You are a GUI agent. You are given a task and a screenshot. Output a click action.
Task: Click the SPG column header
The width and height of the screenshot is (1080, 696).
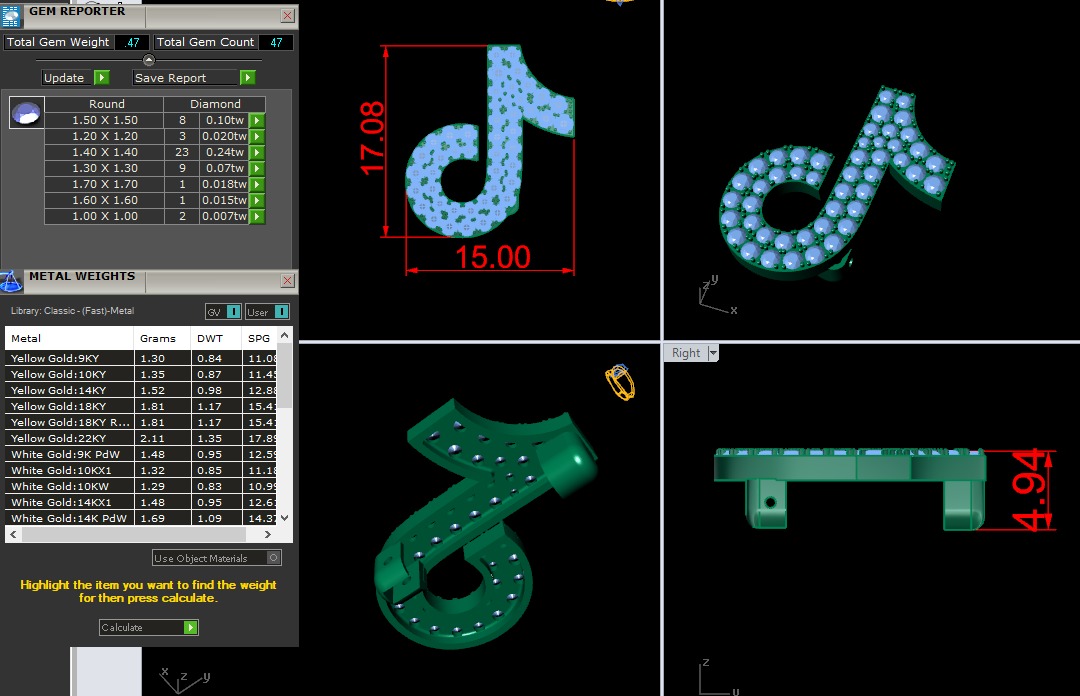point(260,338)
